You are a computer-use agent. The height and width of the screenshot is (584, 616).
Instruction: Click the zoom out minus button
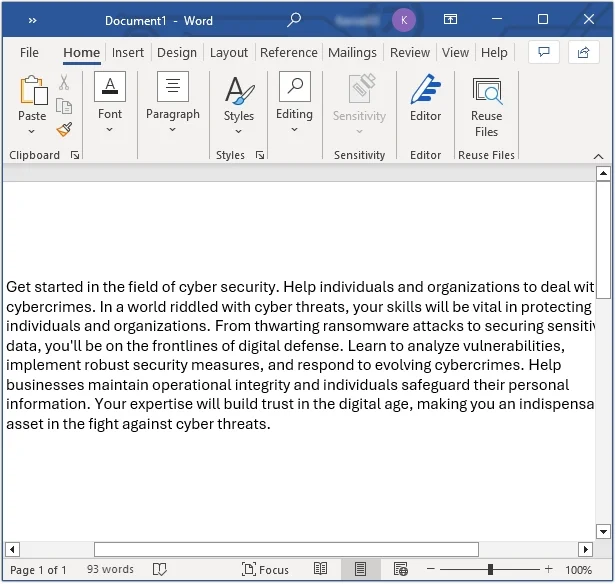click(431, 569)
